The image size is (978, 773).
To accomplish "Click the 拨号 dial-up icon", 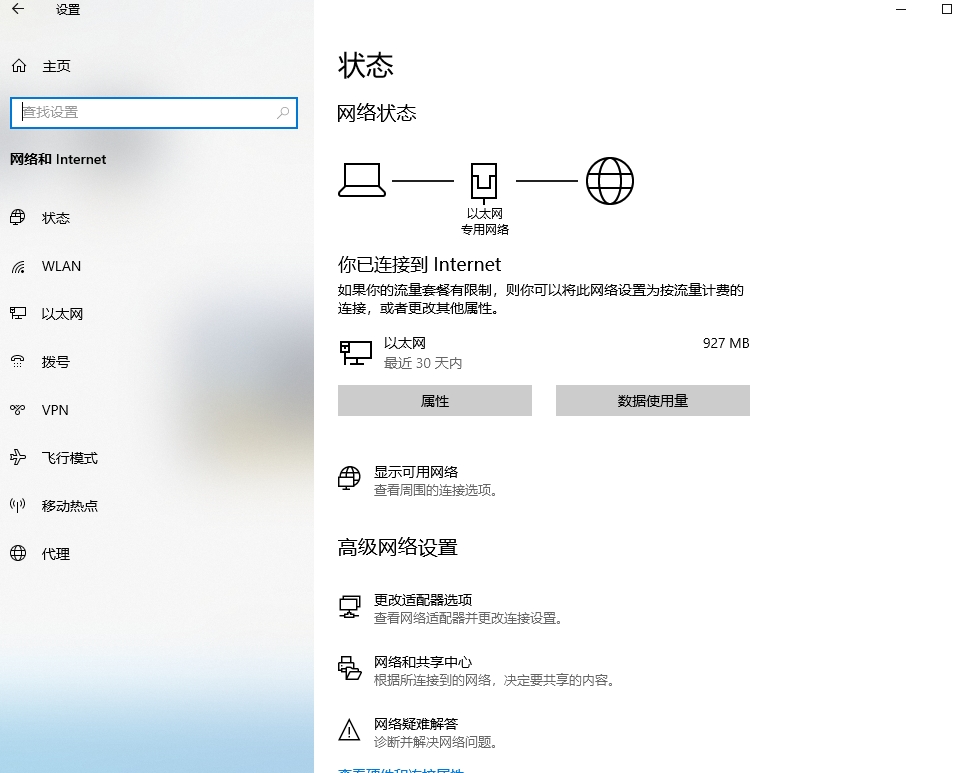I will tap(18, 361).
